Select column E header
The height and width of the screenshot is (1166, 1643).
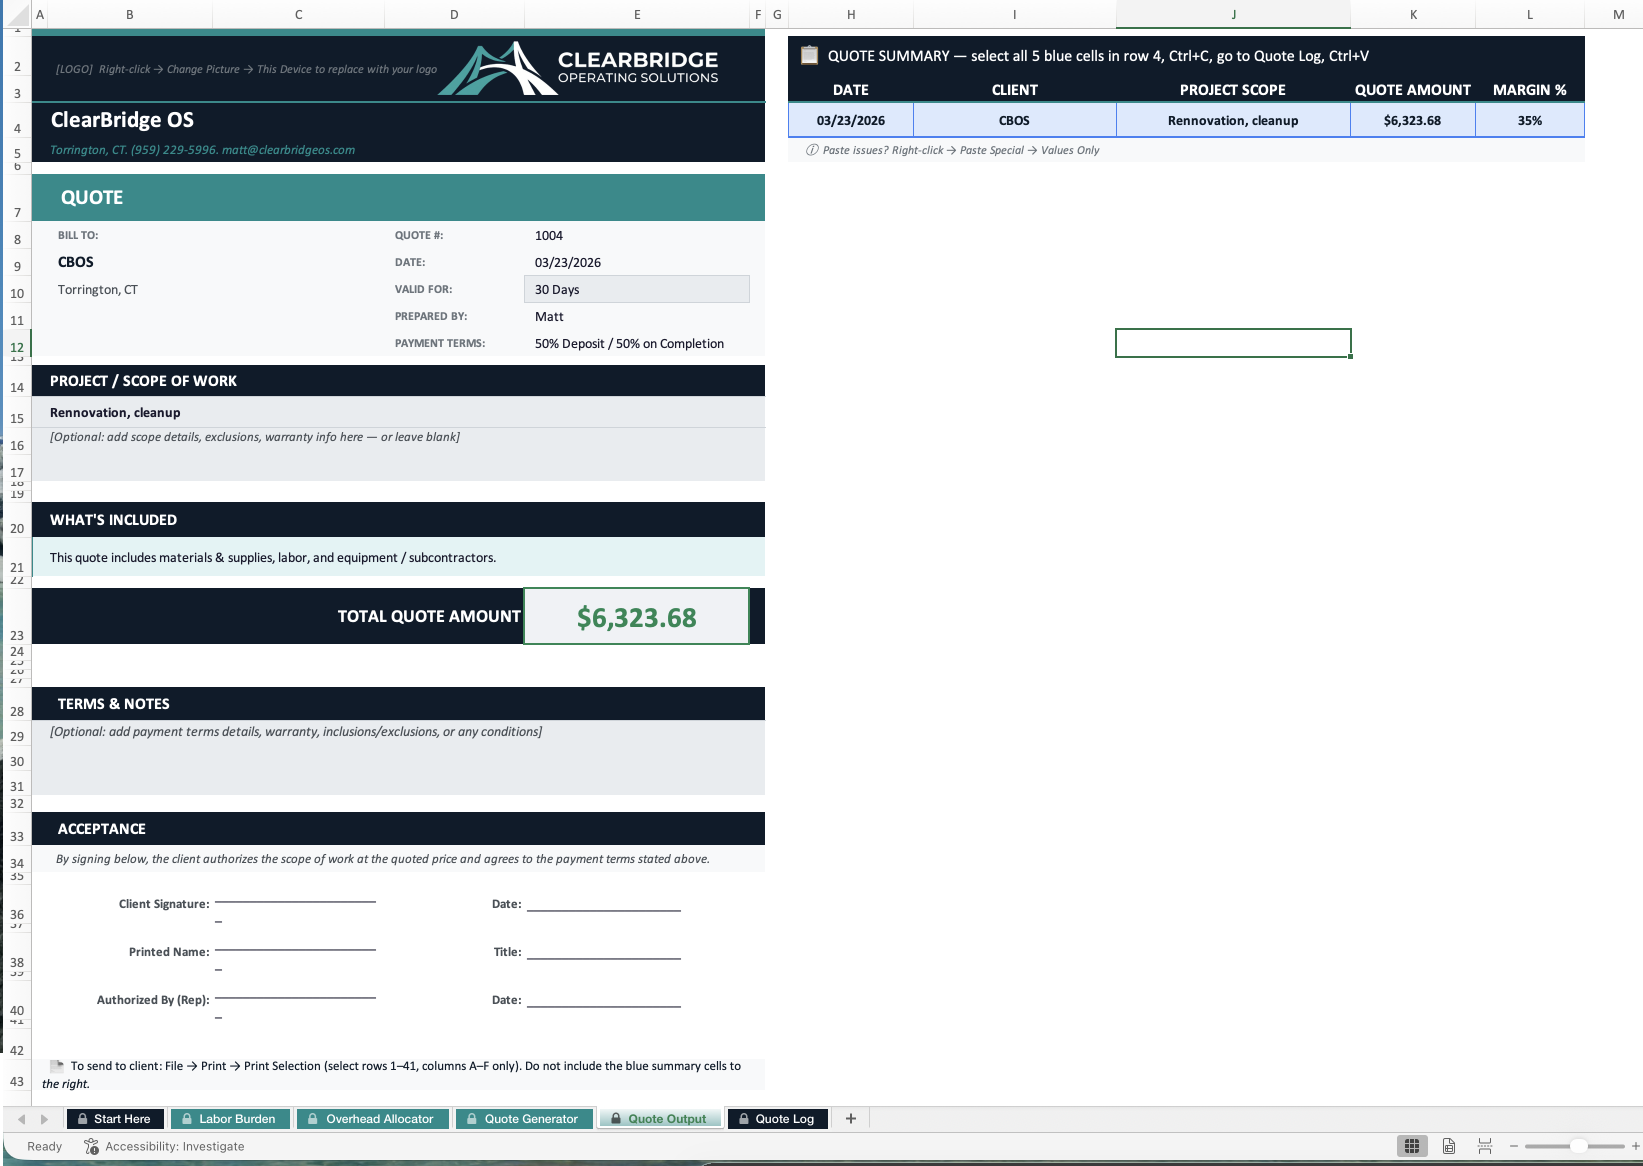(637, 14)
